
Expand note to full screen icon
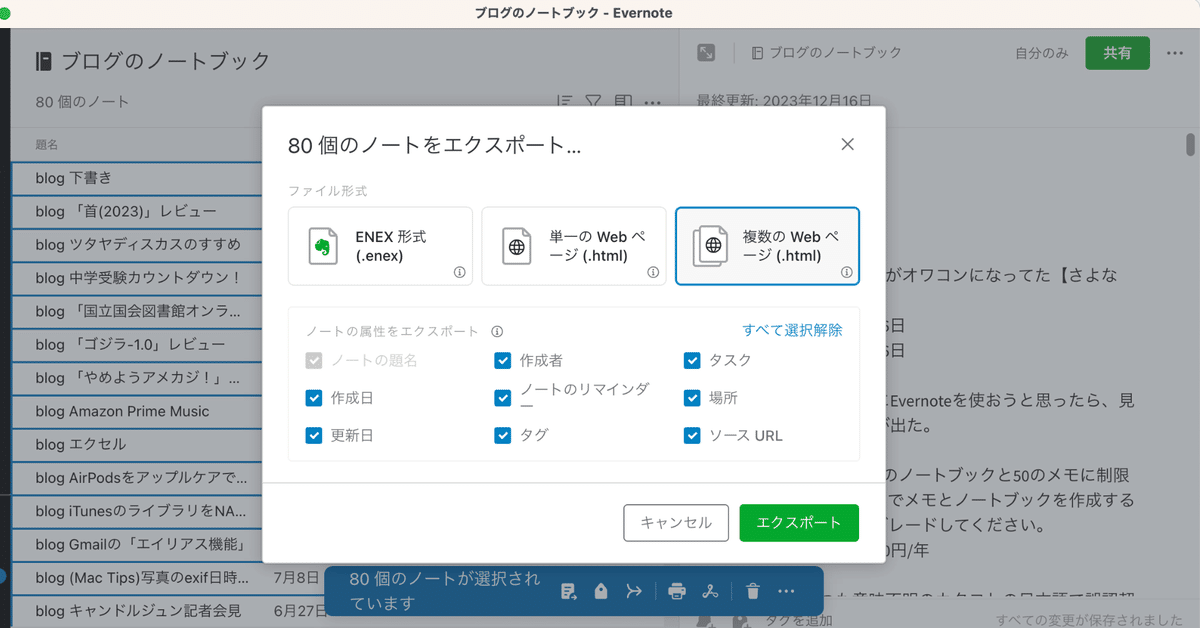(707, 53)
